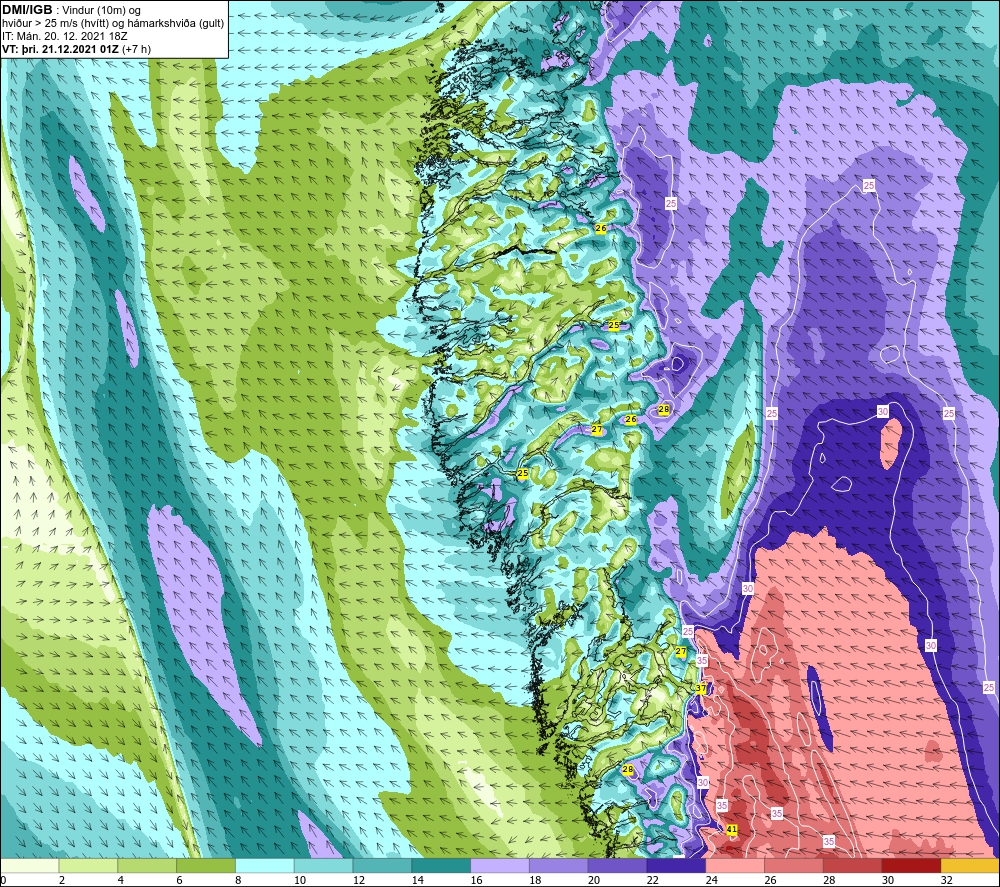Image resolution: width=1000 pixels, height=887 pixels.
Task: Click the legend scale value 2
Action: pyautogui.click(x=62, y=881)
